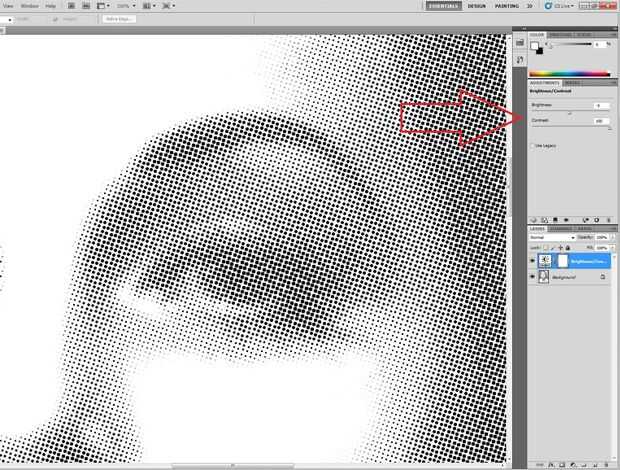
Task: Hide the Background layer with its eye
Action: pyautogui.click(x=532, y=277)
